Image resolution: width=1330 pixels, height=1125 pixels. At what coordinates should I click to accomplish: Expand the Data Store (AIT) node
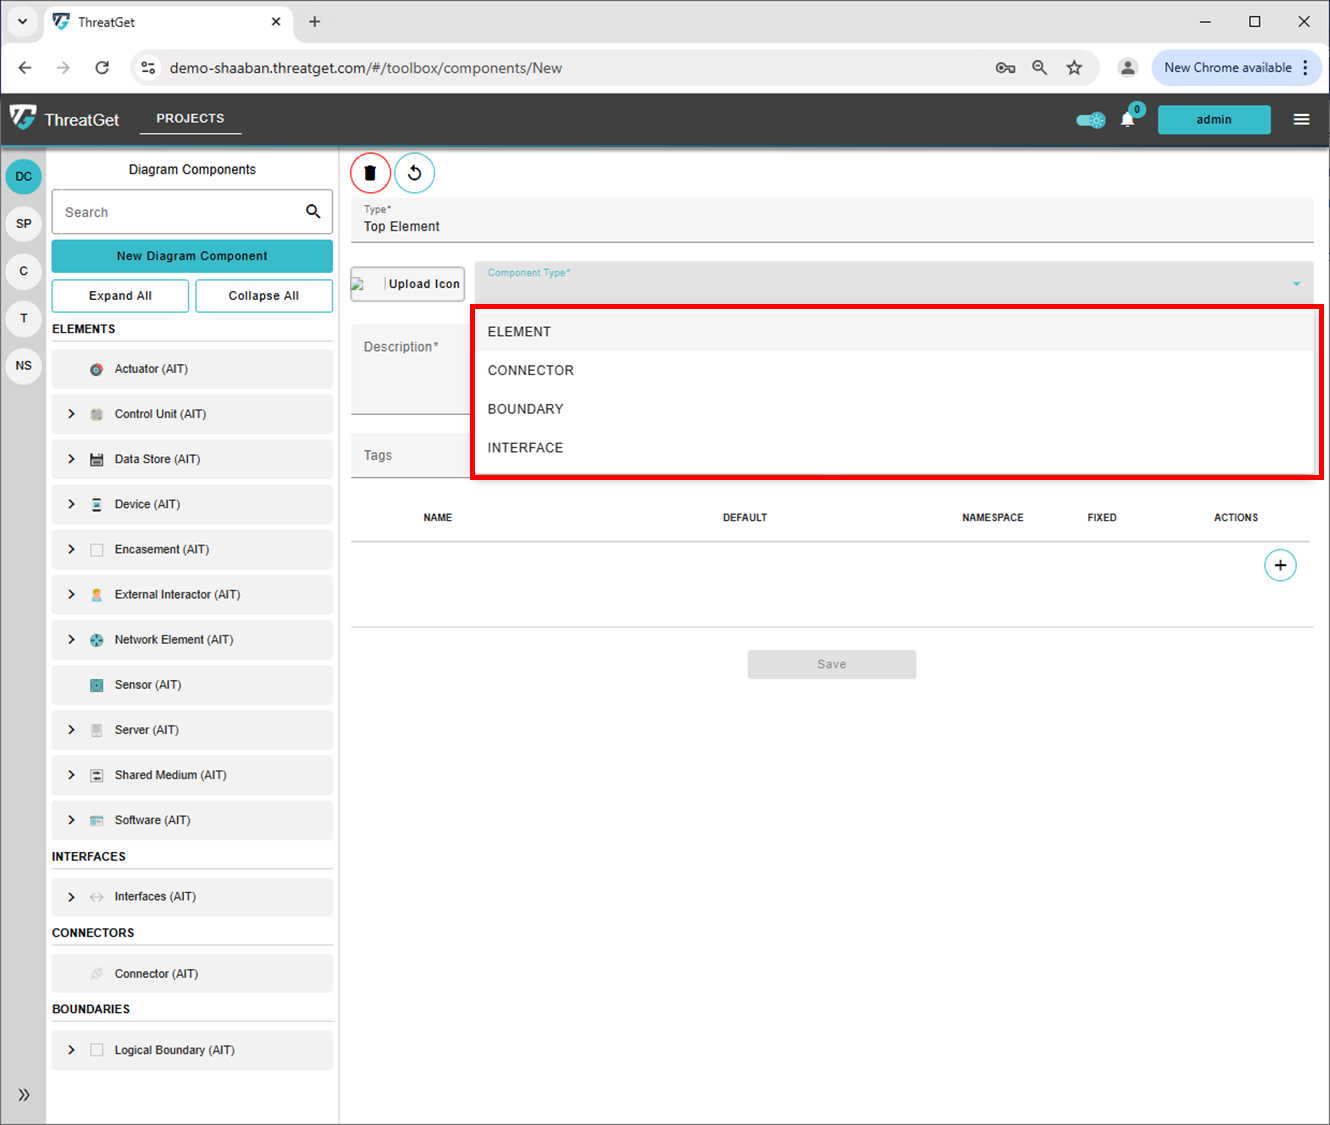[71, 459]
